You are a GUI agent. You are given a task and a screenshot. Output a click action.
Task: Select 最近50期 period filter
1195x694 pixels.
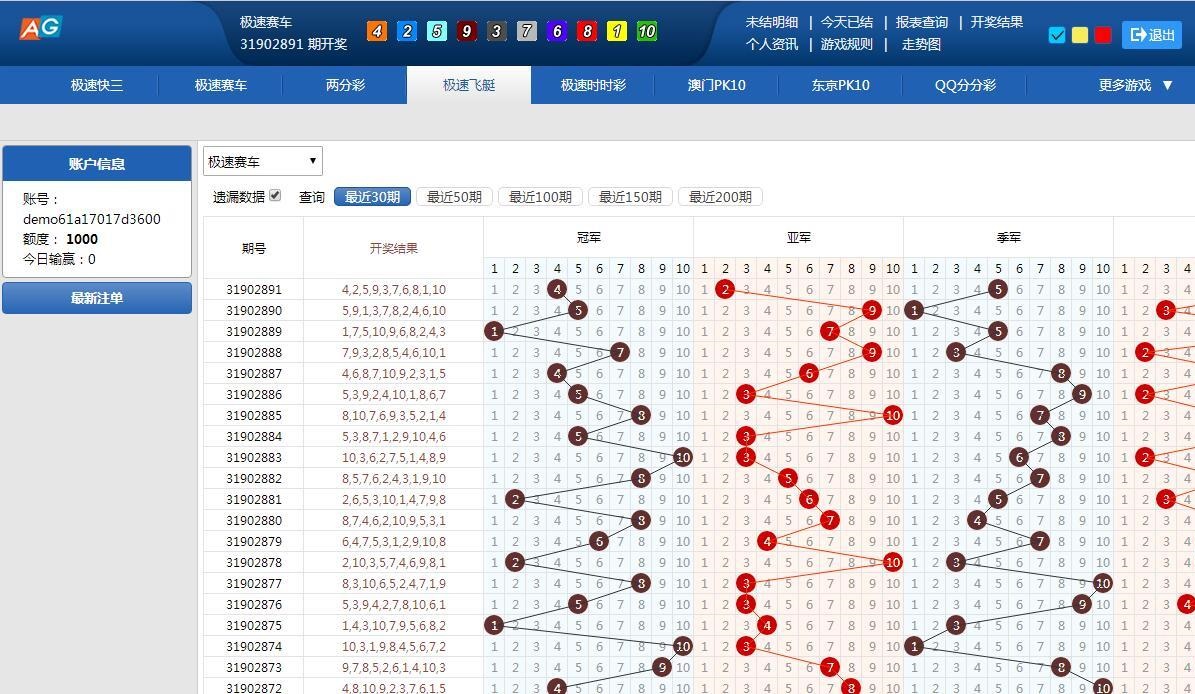(x=454, y=197)
